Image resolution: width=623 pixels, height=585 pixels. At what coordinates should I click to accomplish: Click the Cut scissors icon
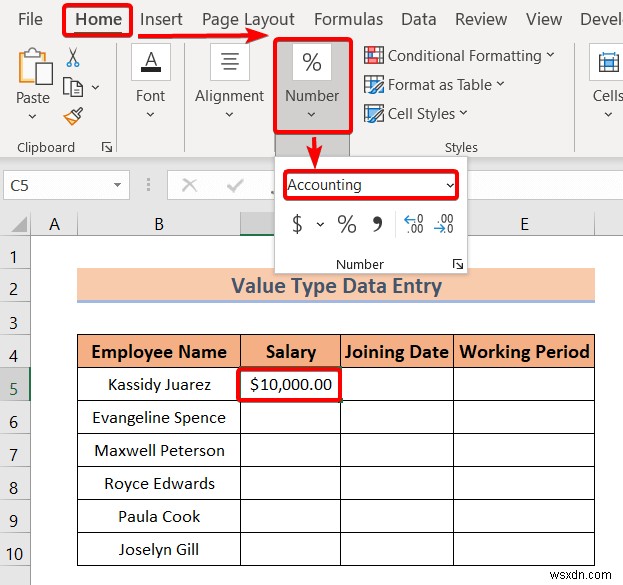click(x=73, y=57)
